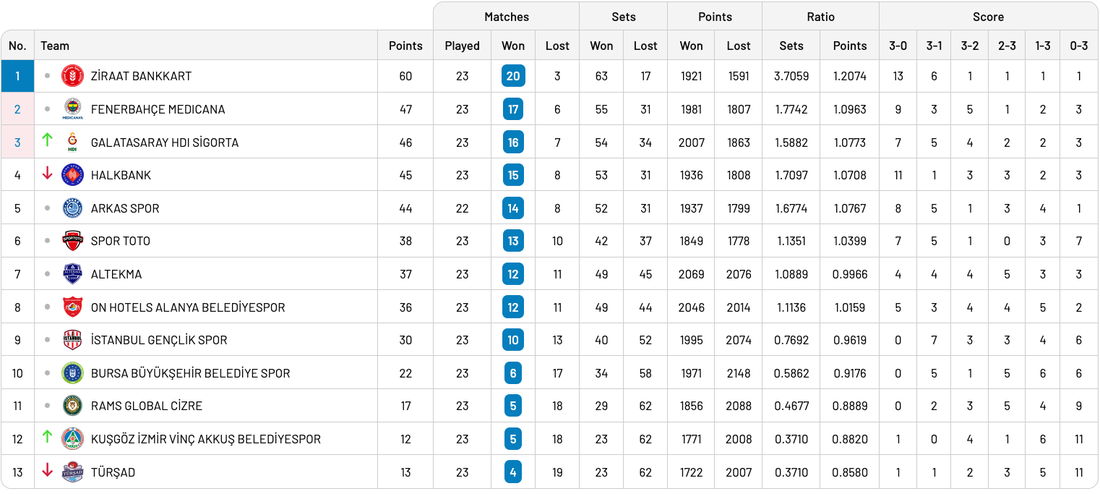Click the Fenerbahçe Medicana club logo

pyautogui.click(x=72, y=109)
